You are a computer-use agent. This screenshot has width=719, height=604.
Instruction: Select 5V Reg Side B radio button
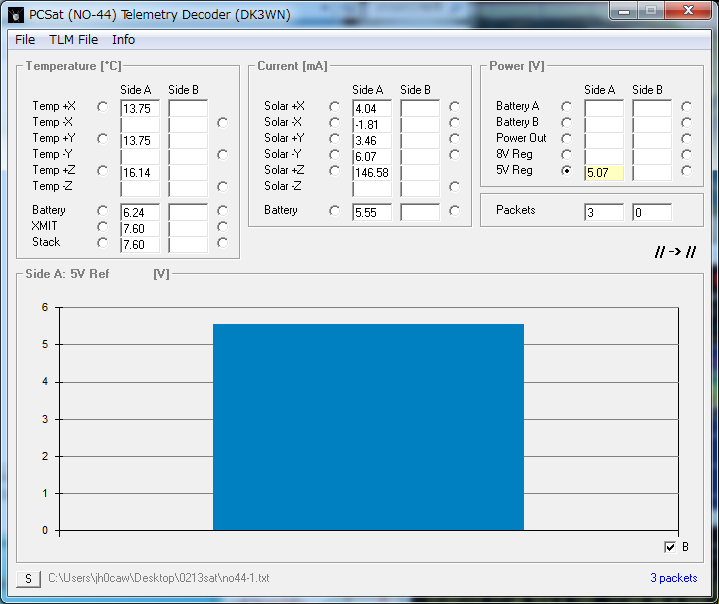686,171
